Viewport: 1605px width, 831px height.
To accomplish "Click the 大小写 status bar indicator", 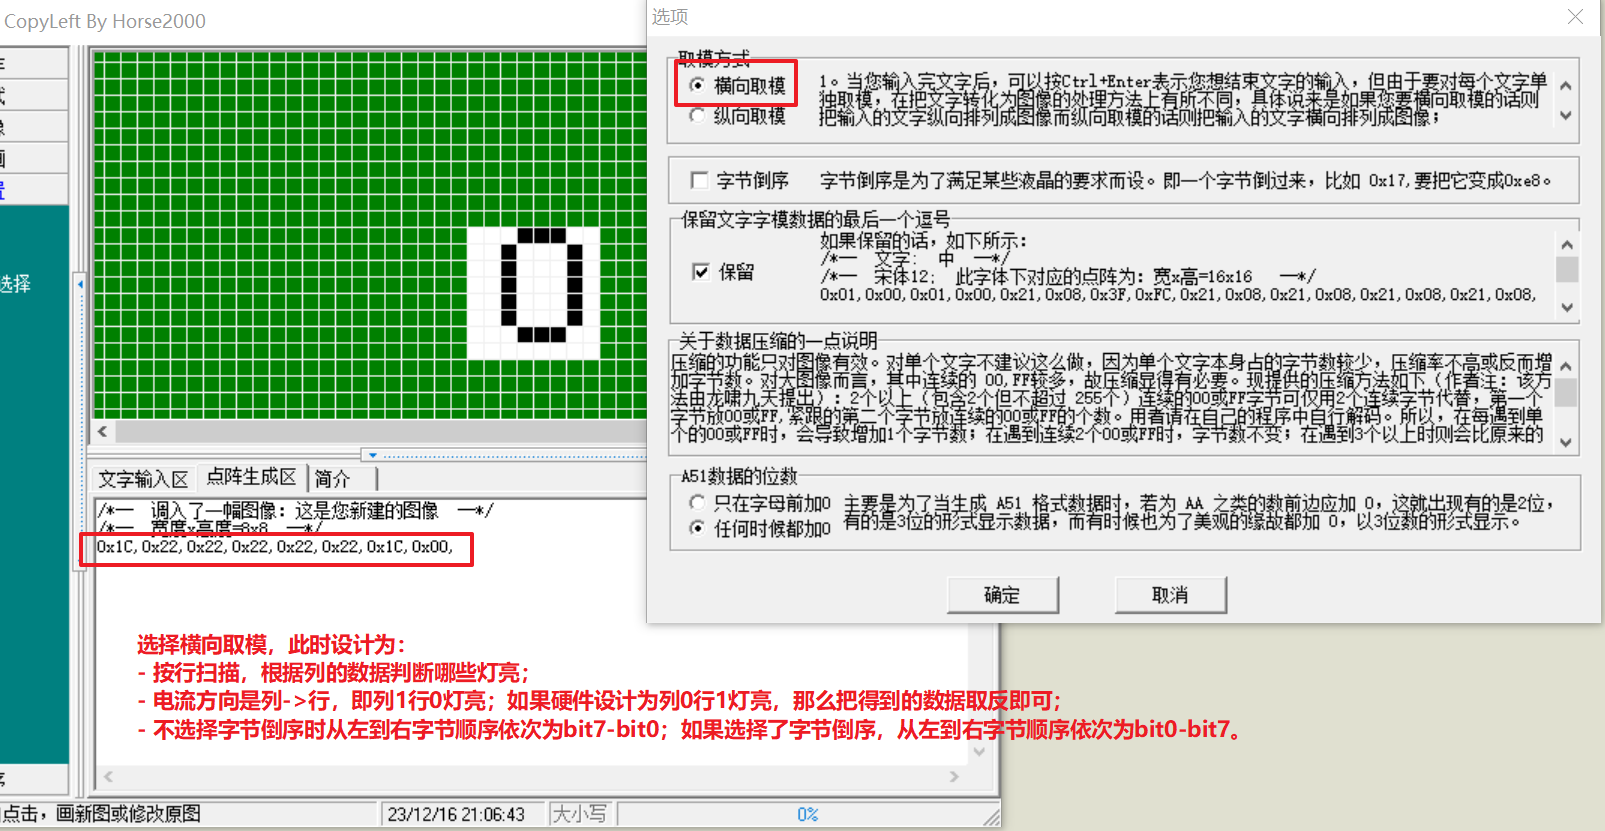I will coord(580,814).
